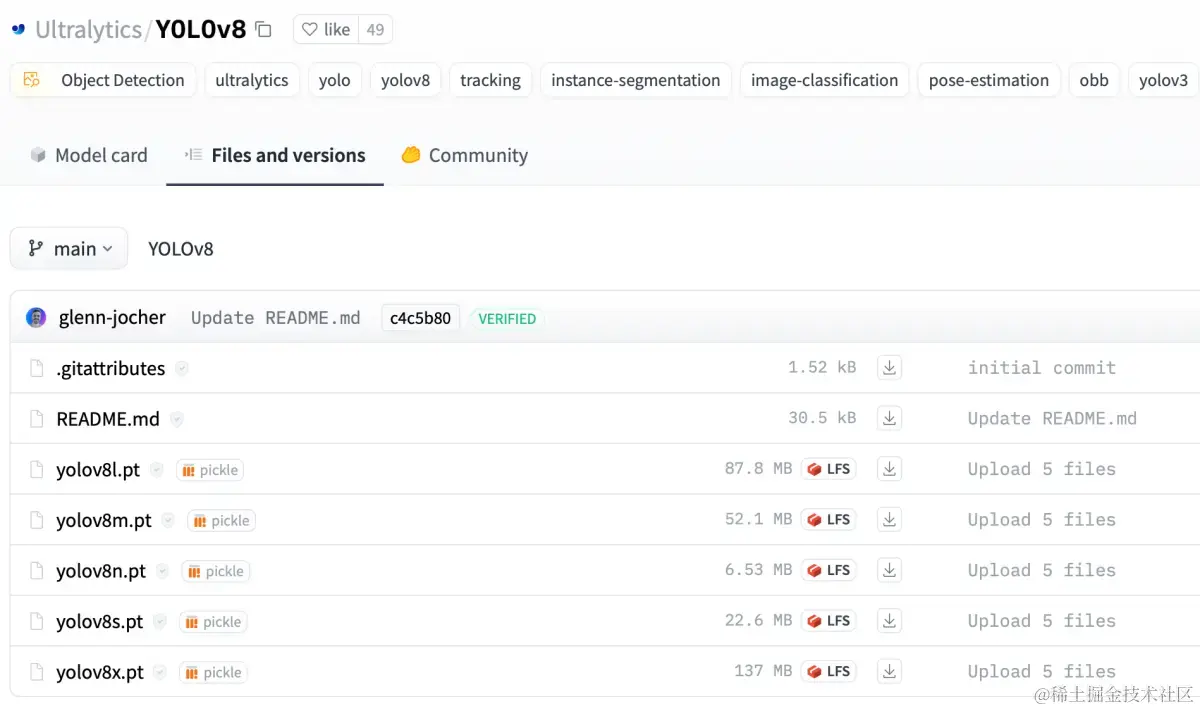Select the yolov8 tag
Viewport: 1200px width, 711px height.
click(405, 81)
